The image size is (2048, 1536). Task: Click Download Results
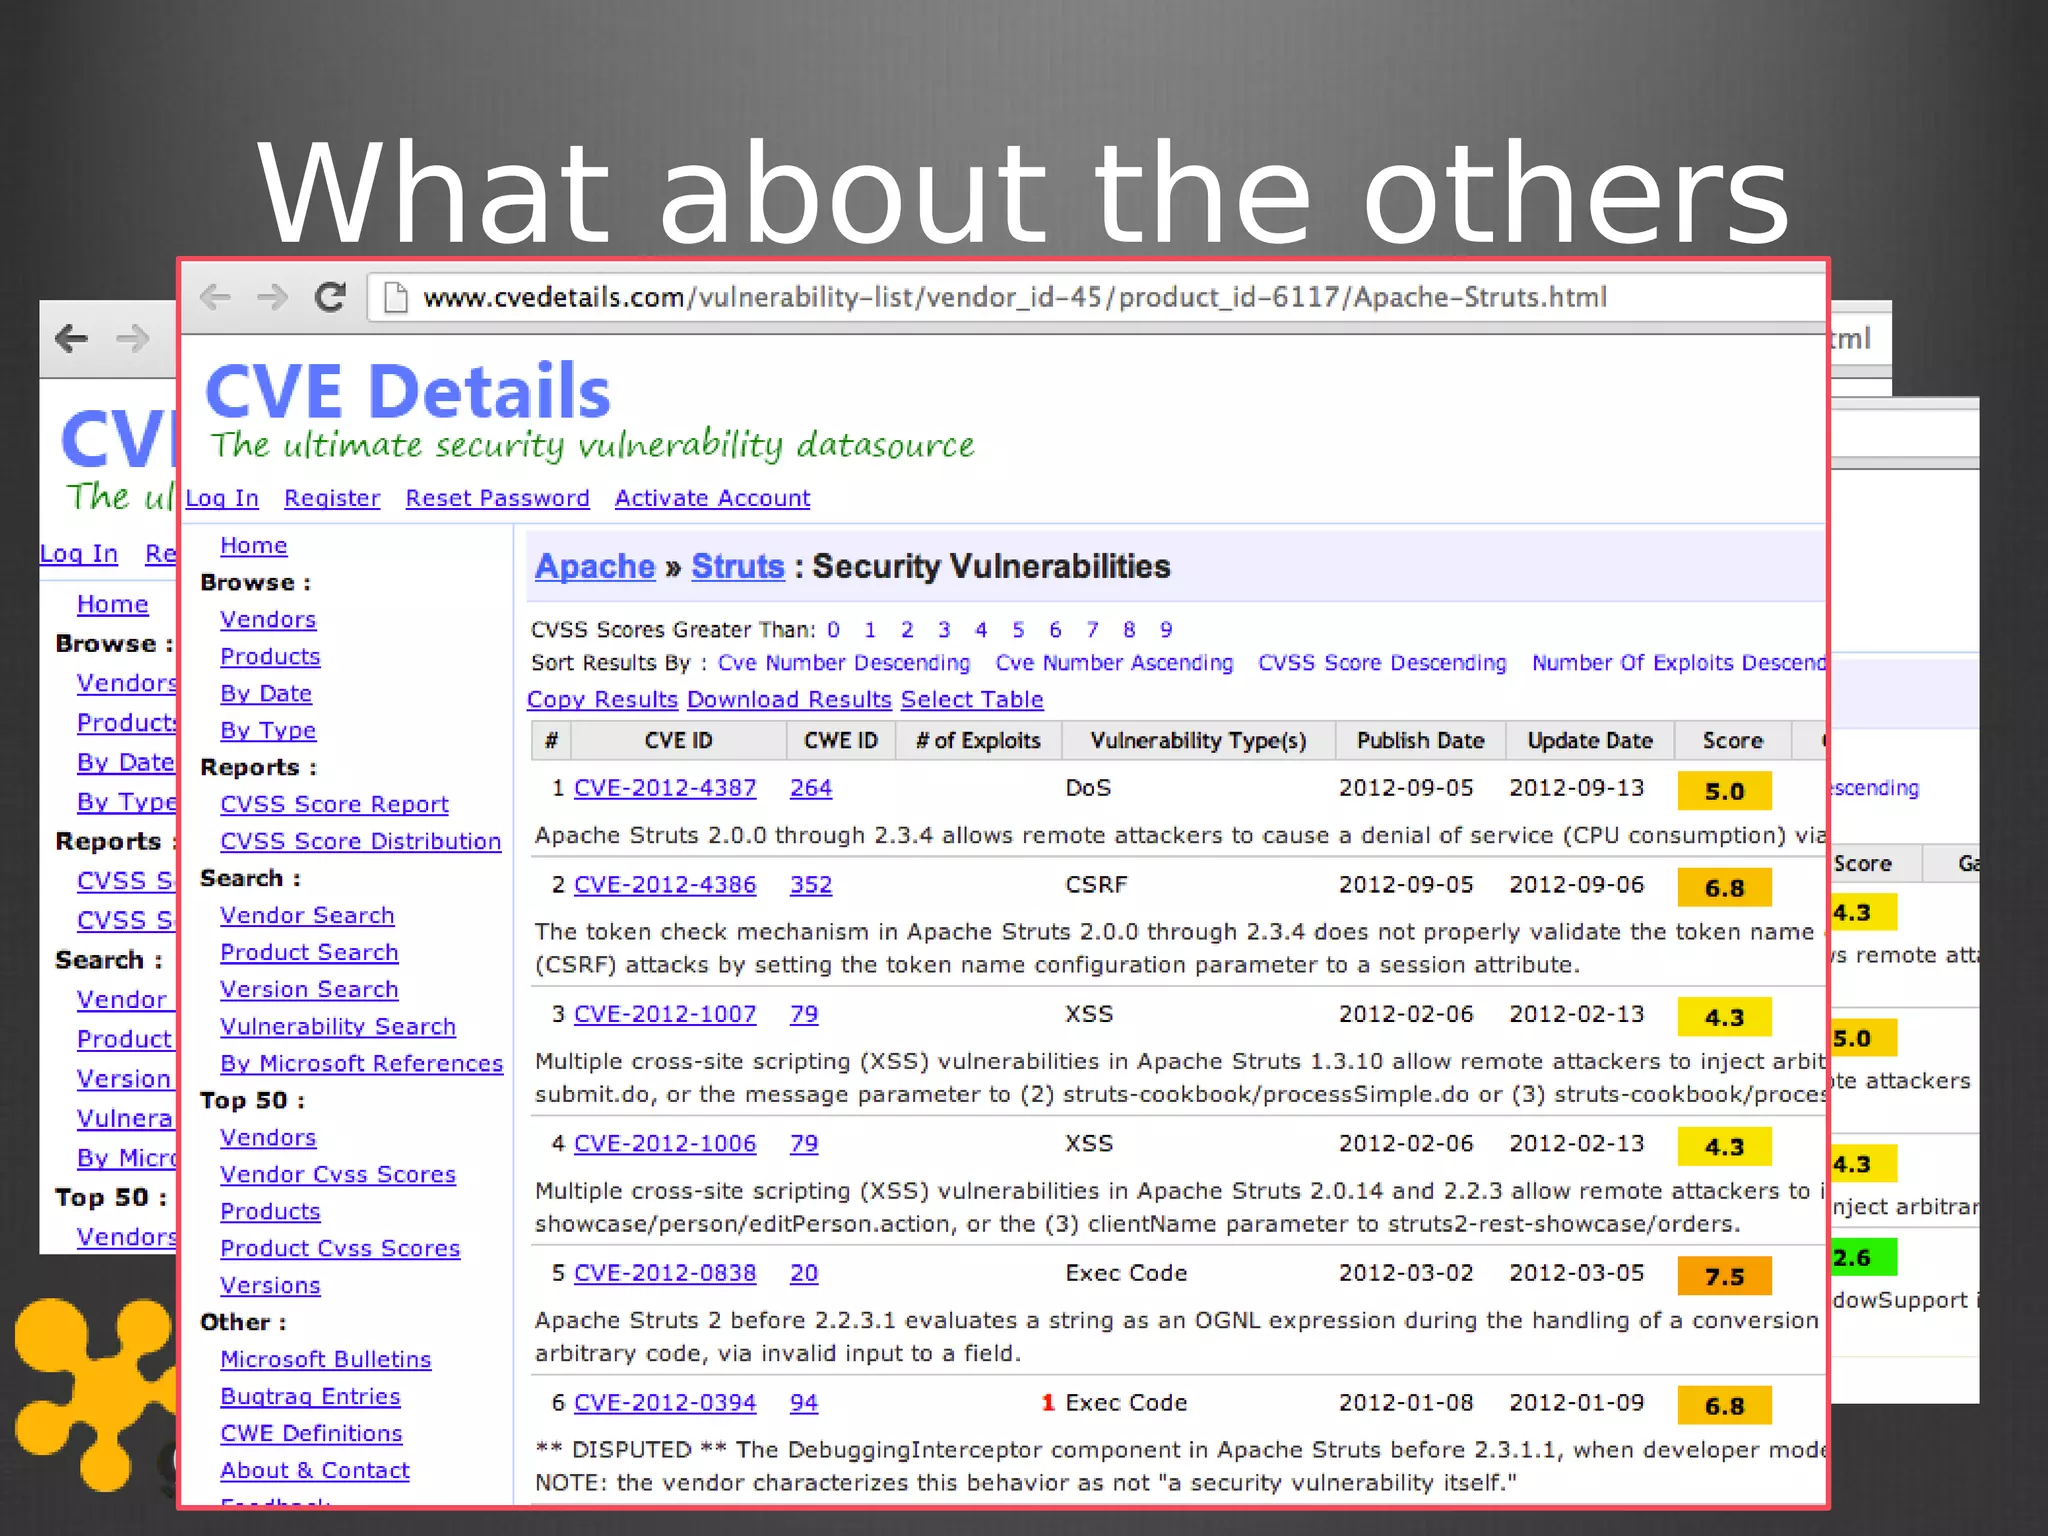[789, 700]
